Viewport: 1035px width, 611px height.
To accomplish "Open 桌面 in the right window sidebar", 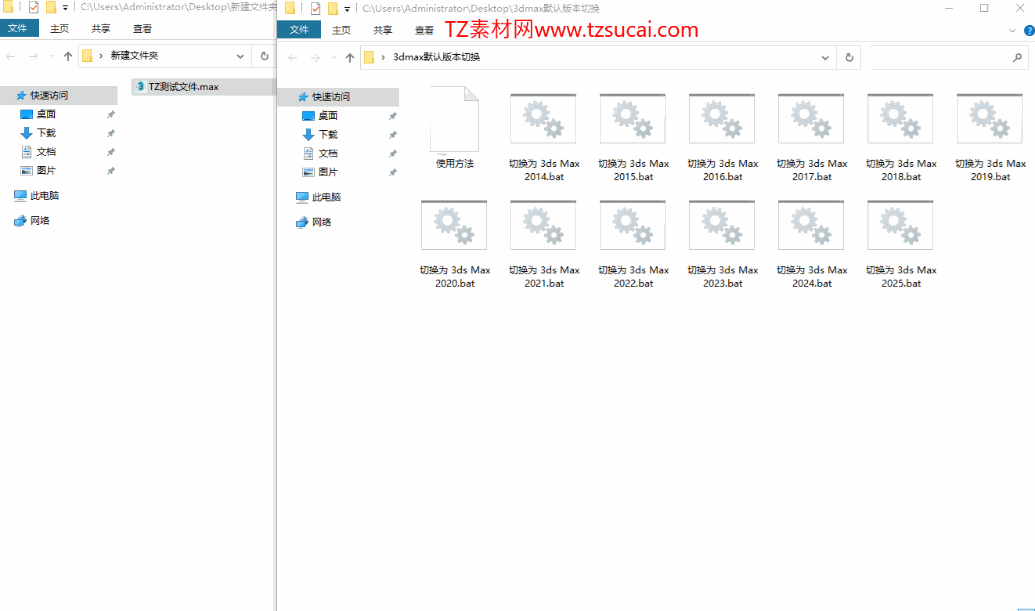I will tap(327, 115).
